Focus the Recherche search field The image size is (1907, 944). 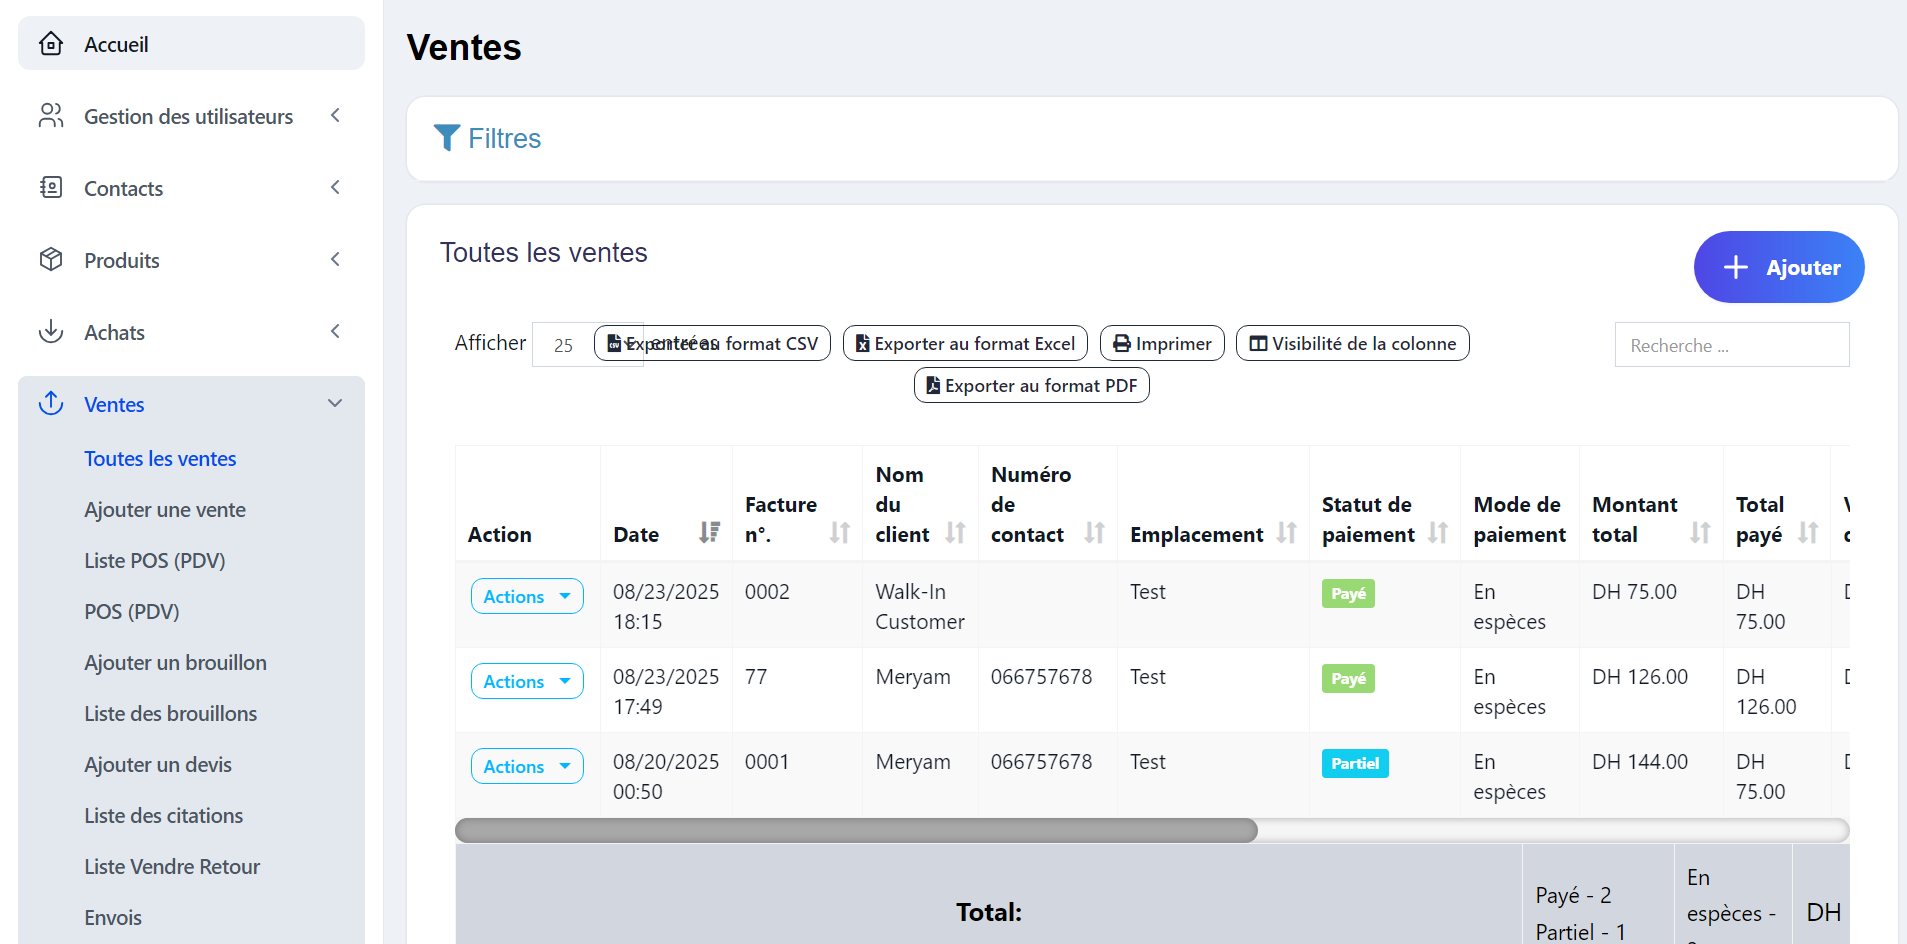1731,345
